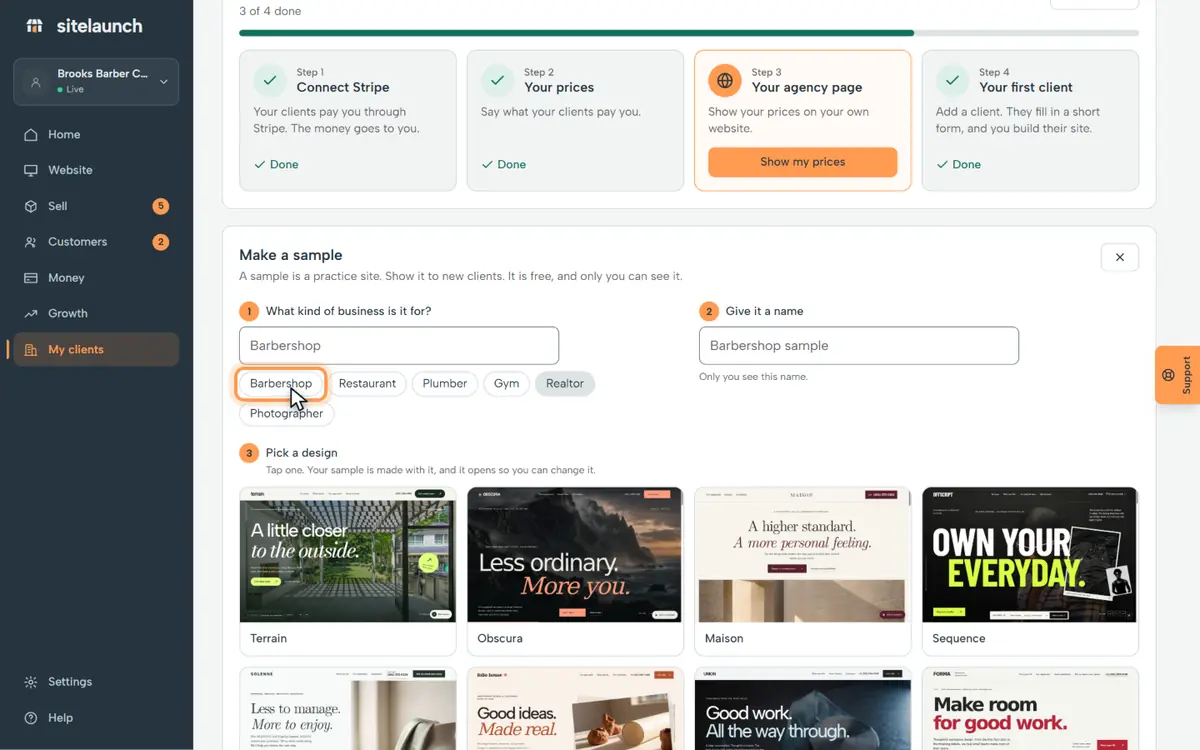This screenshot has width=1200, height=750.
Task: Click the Money card icon
Action: click(31, 278)
